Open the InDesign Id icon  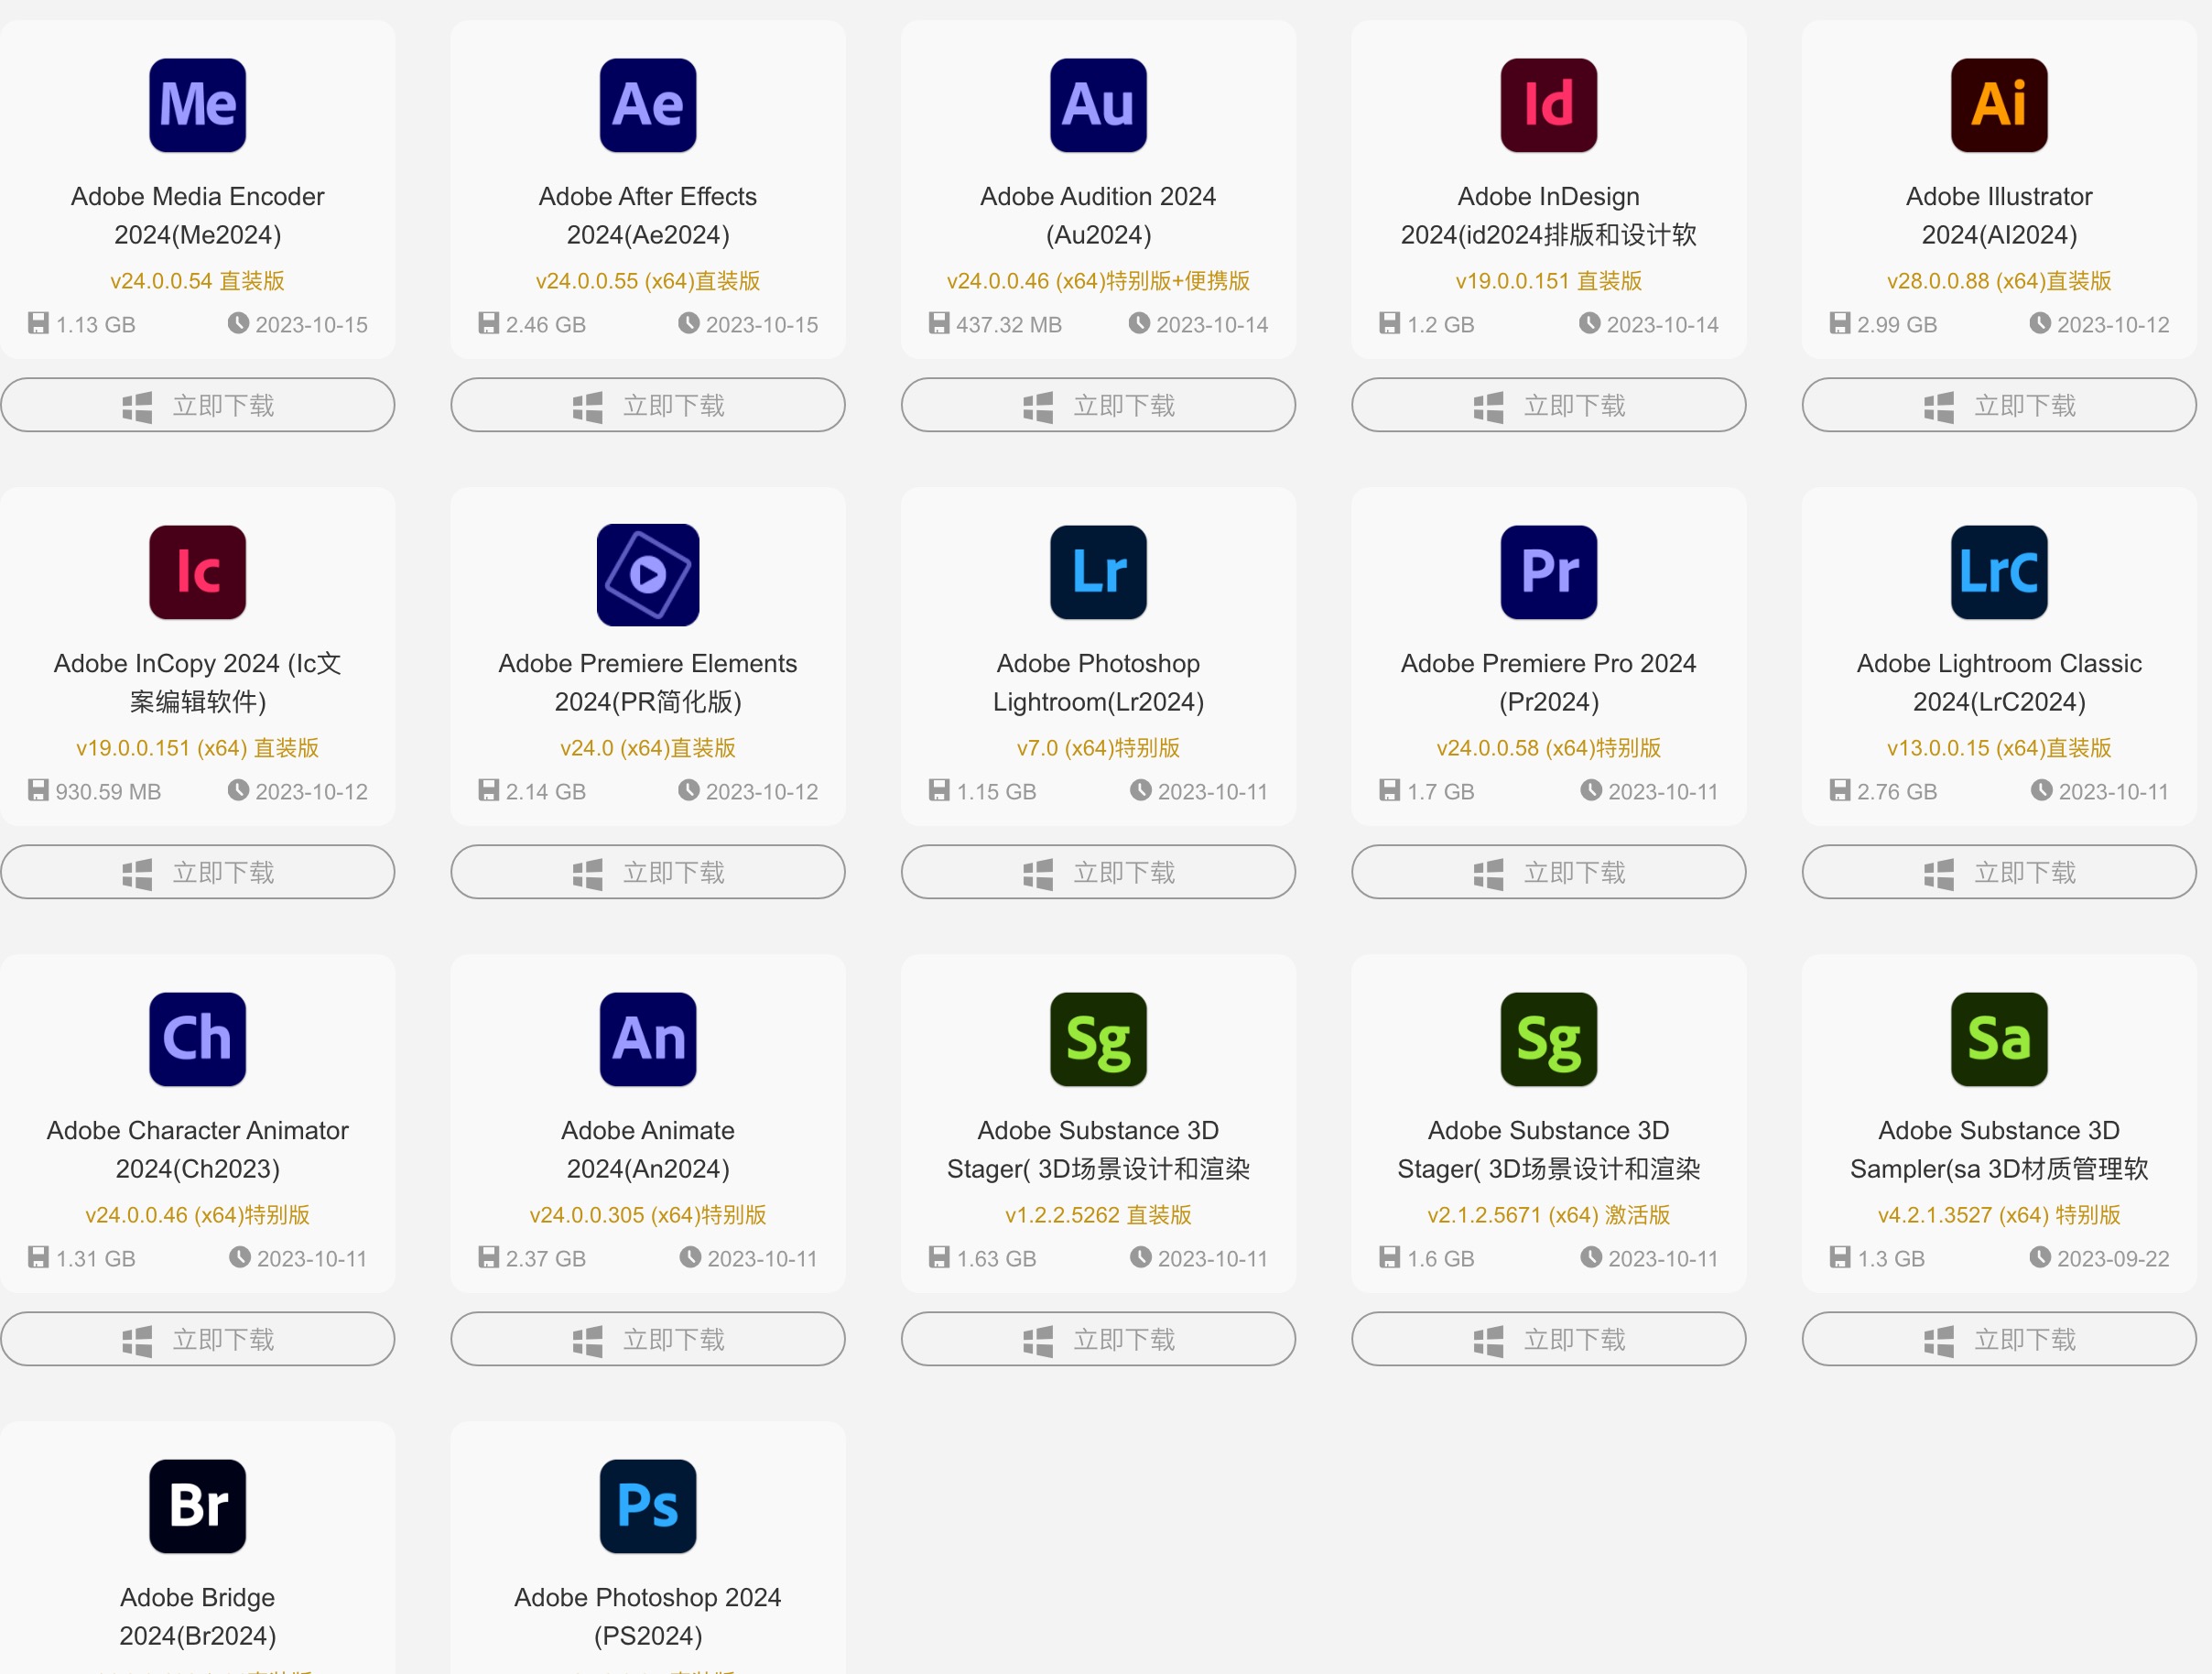[1548, 105]
